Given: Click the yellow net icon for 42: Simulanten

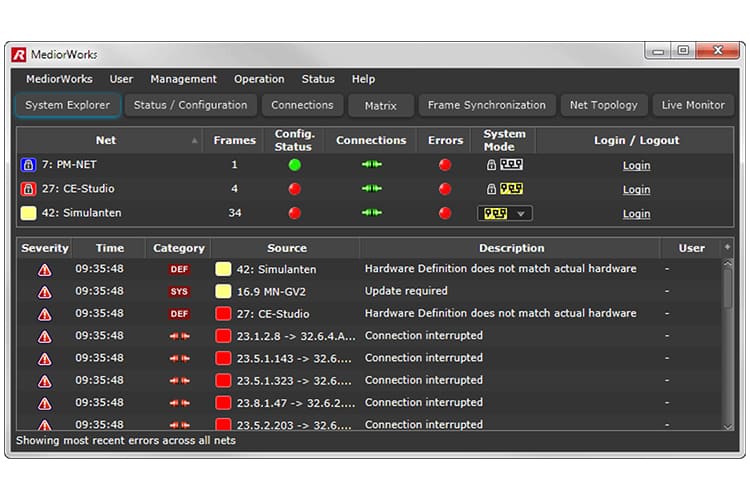Looking at the screenshot, I should [x=28, y=213].
